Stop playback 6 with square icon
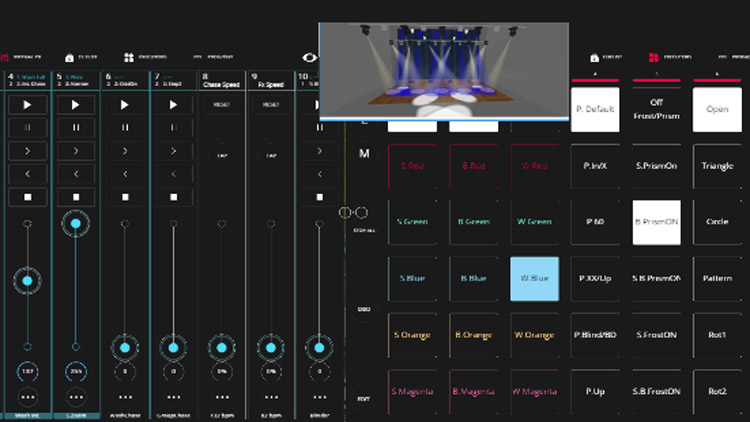750x422 pixels. pyautogui.click(x=124, y=196)
